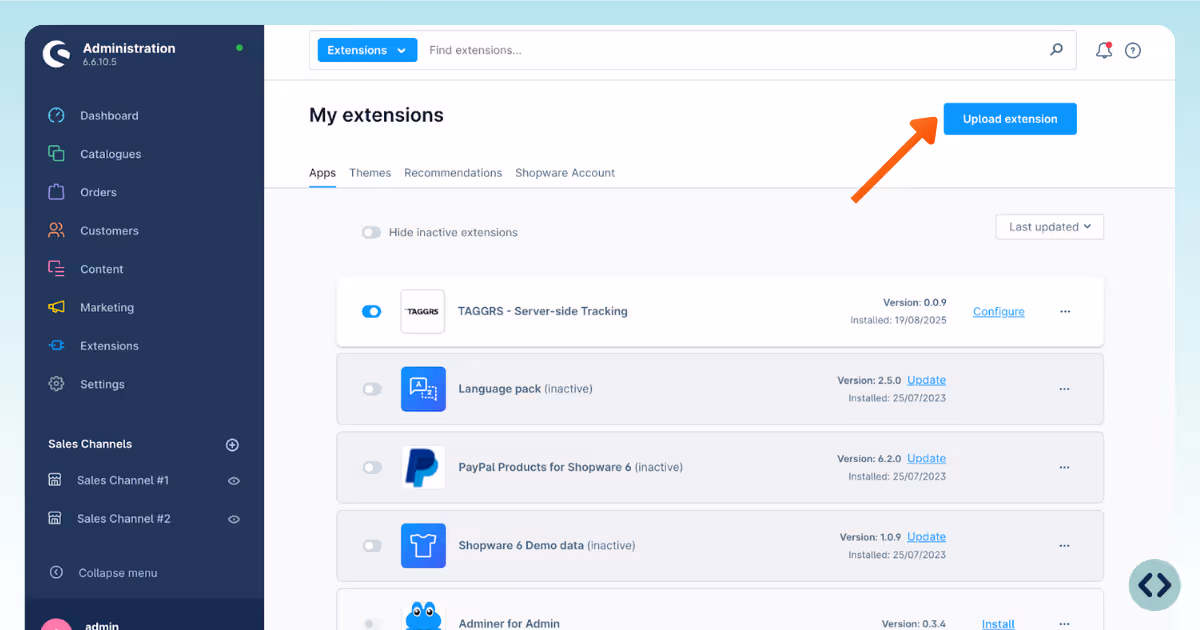Switch to the Shopware Account tab
The height and width of the screenshot is (630, 1200).
click(565, 173)
